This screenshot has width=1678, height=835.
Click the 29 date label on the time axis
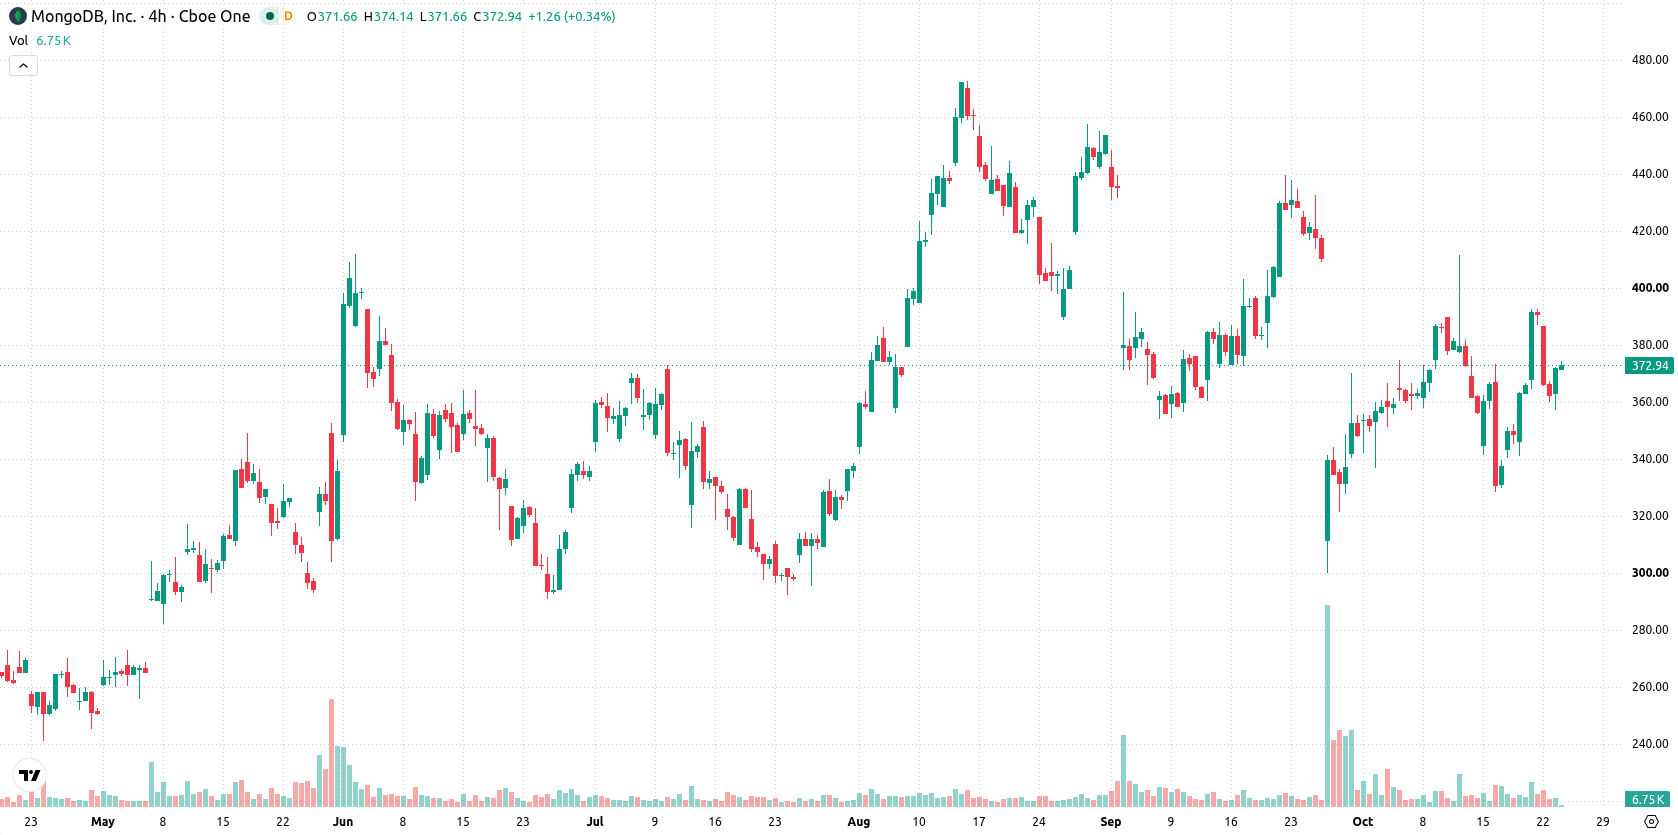click(1603, 822)
